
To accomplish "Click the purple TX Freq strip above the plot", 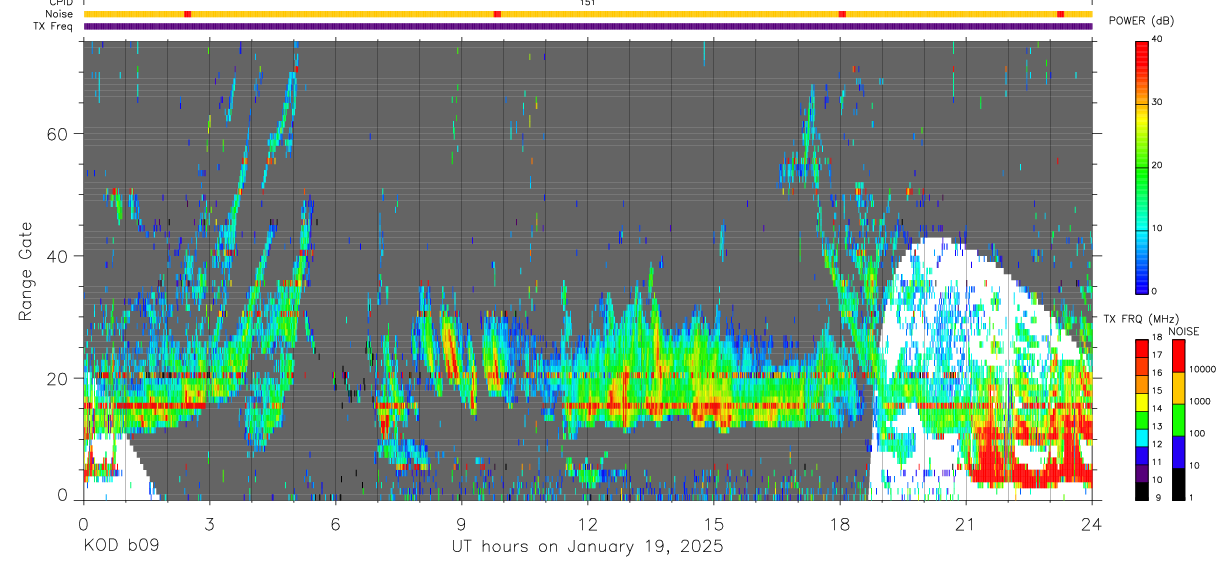I will 588,26.
